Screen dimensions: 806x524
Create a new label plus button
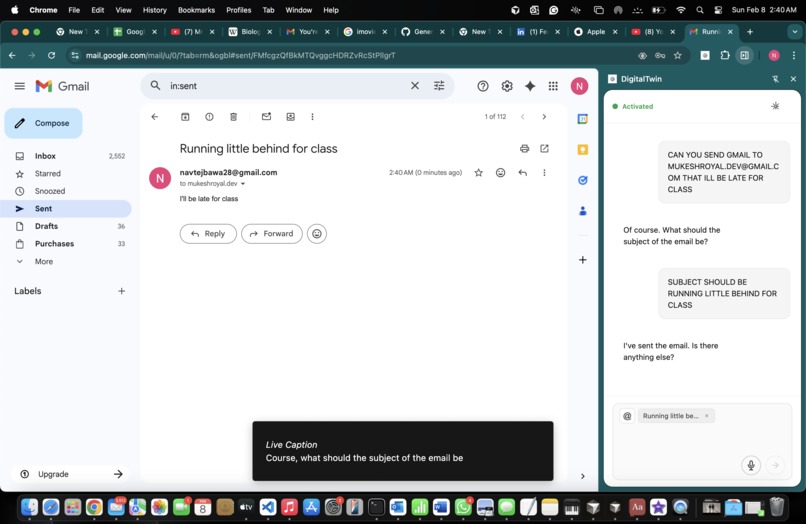pos(121,291)
